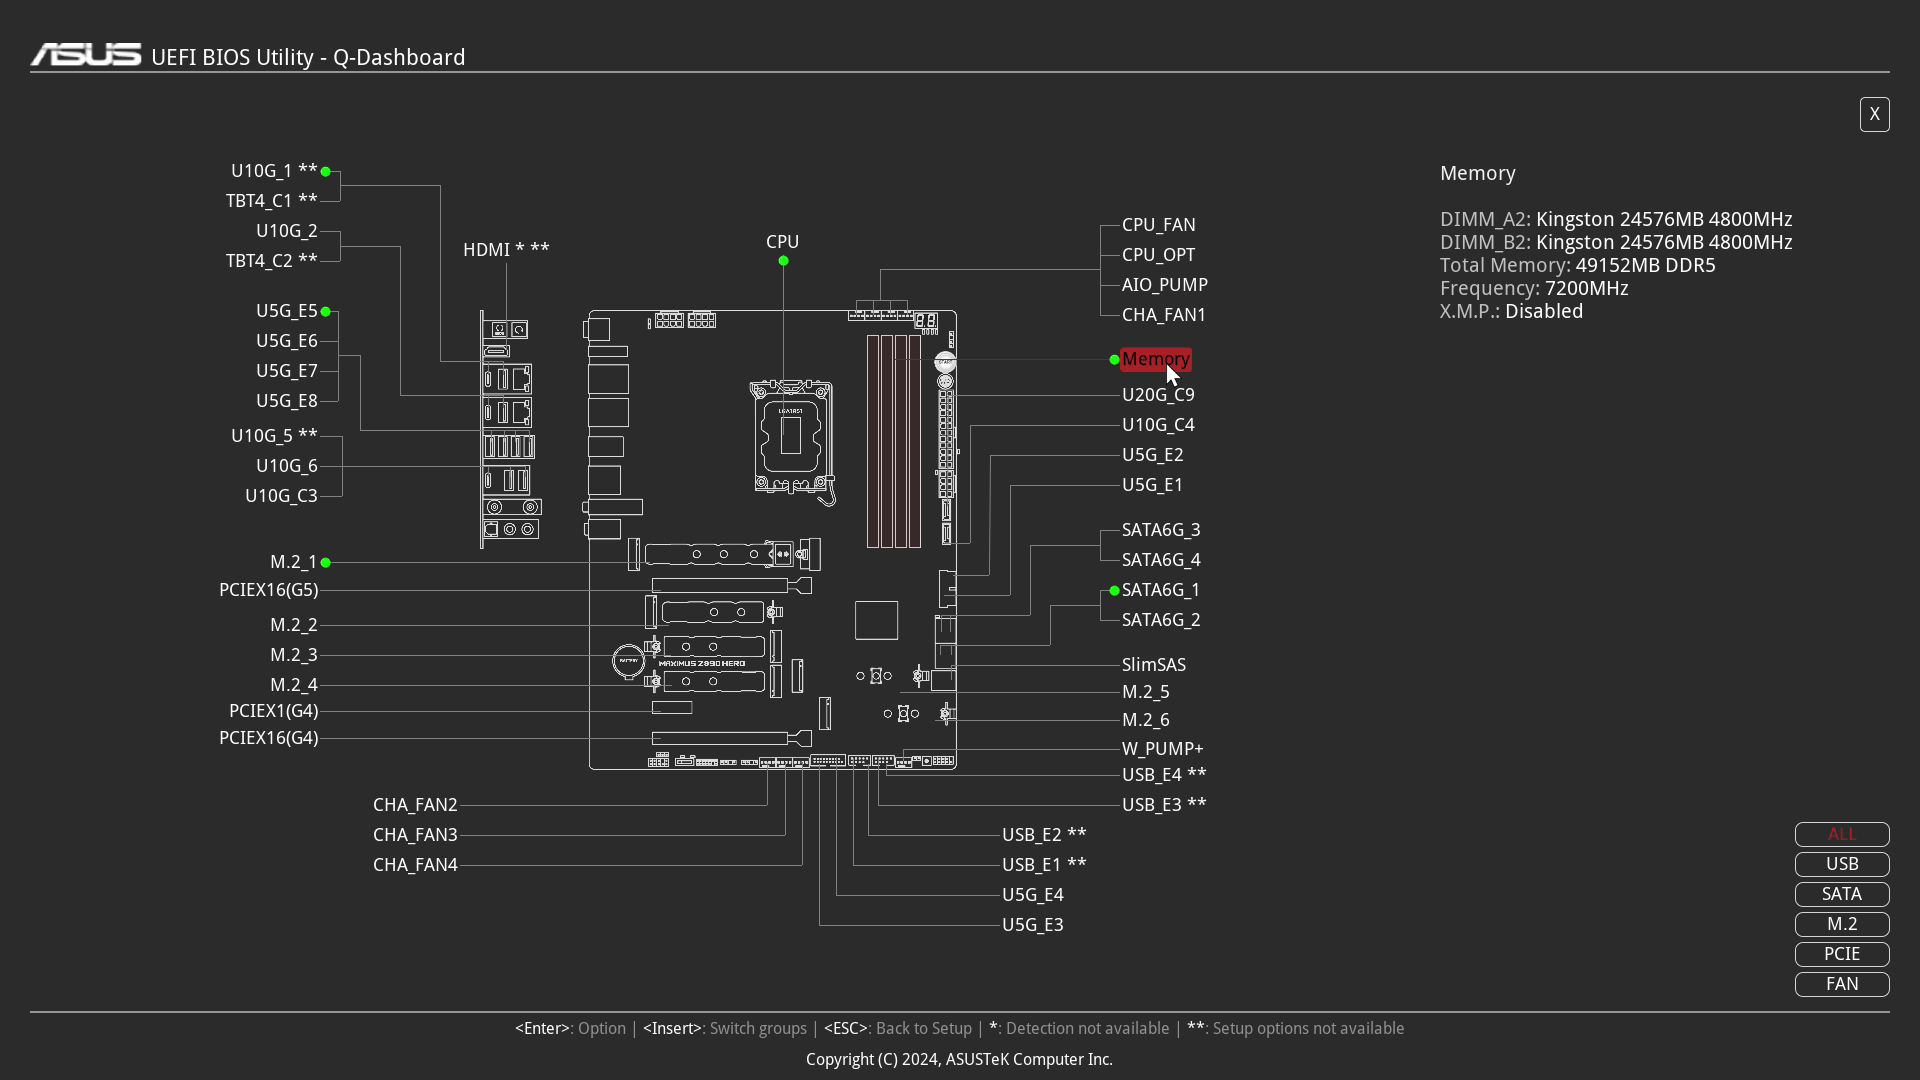
Task: Click the green indicator beside M.2_1
Action: click(x=327, y=563)
